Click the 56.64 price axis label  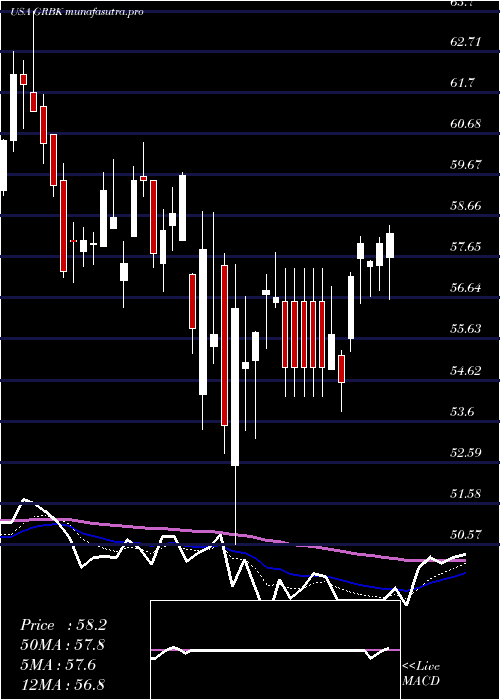[467, 287]
